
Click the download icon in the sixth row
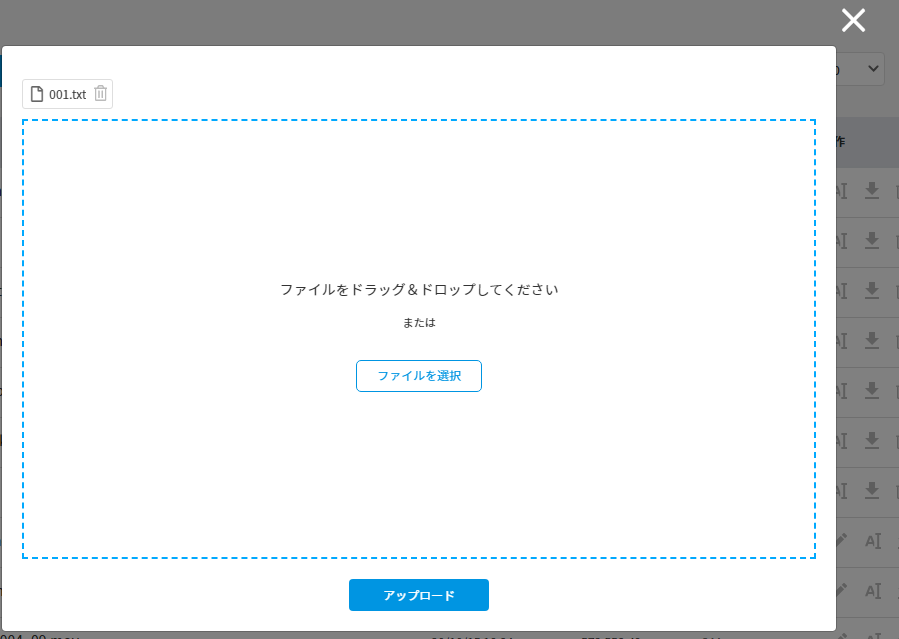point(872,440)
